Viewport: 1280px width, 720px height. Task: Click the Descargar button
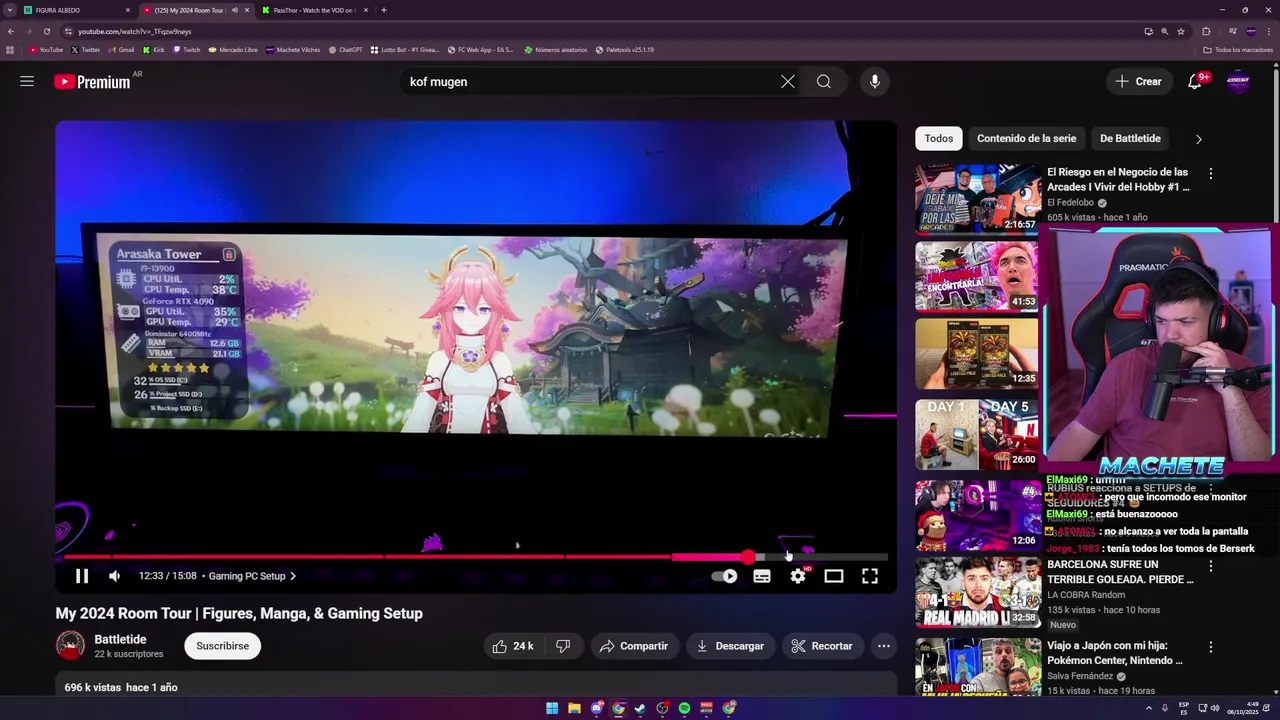tap(730, 646)
